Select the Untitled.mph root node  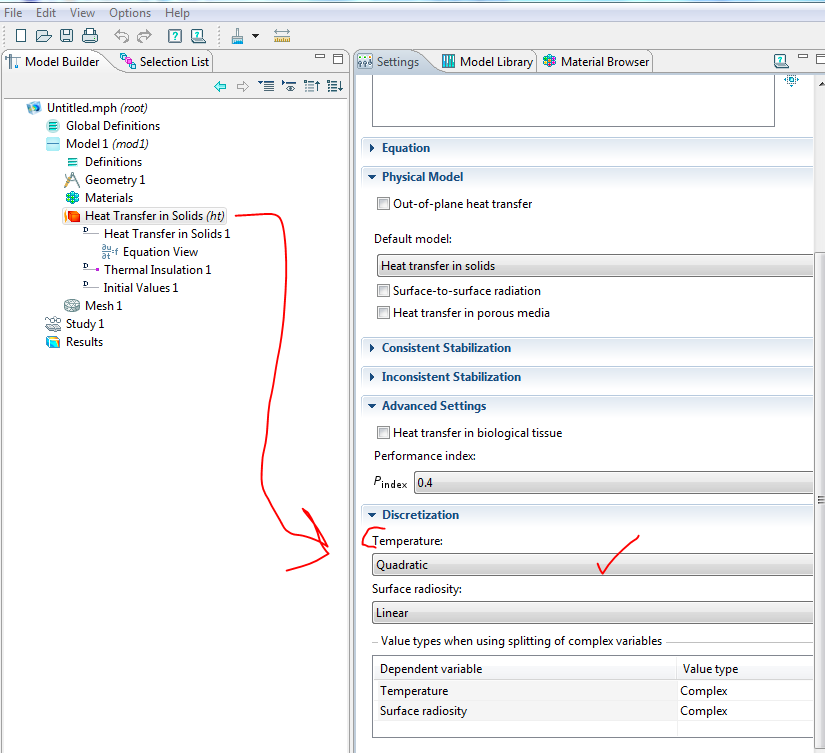[x=97, y=108]
